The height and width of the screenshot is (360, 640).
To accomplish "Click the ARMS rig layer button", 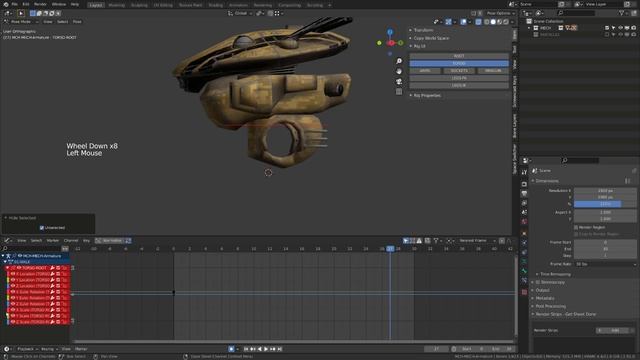I will 425,71.
